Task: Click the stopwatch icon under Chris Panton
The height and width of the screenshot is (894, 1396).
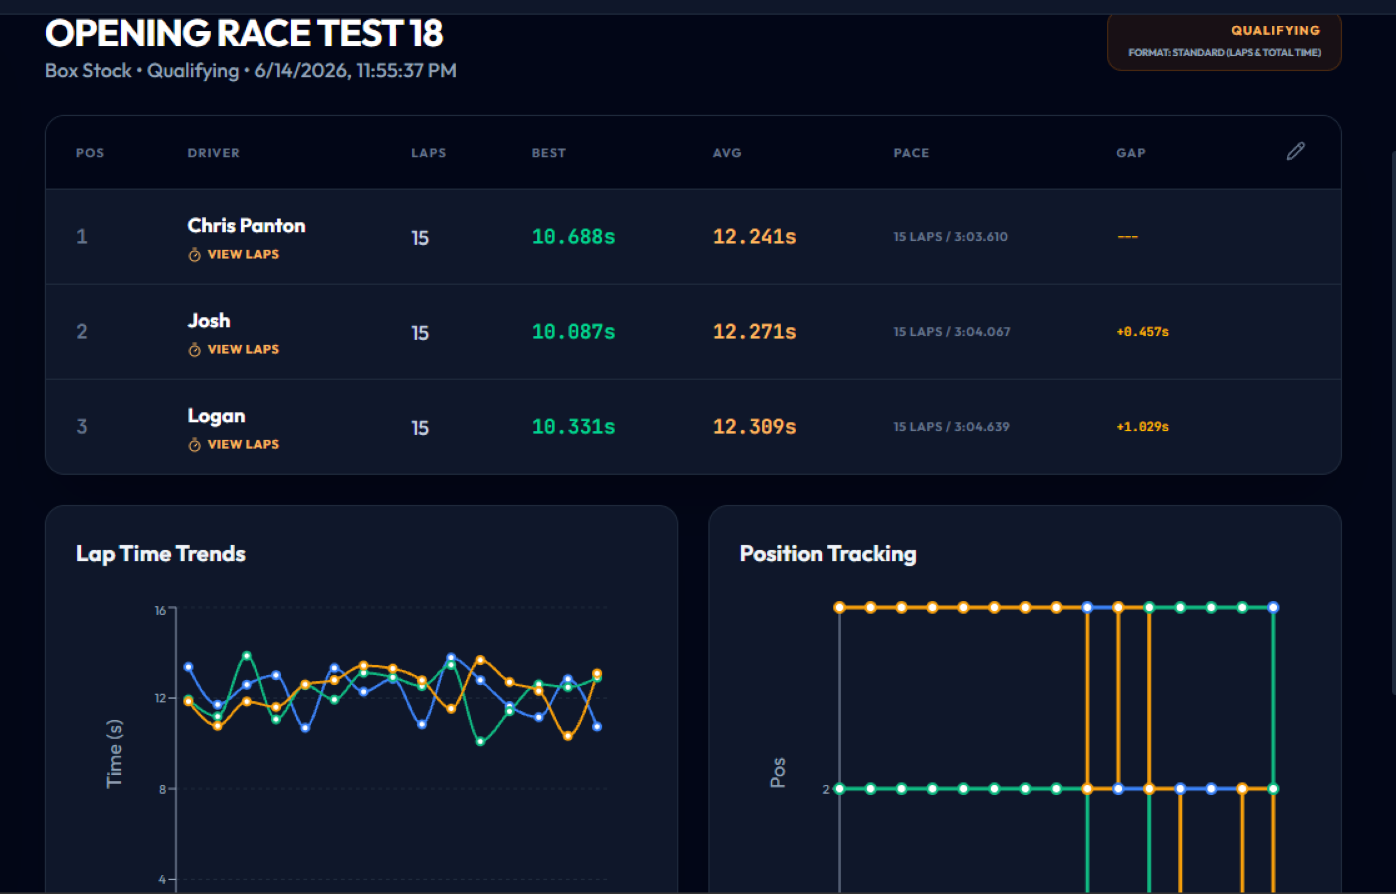Action: coord(195,255)
